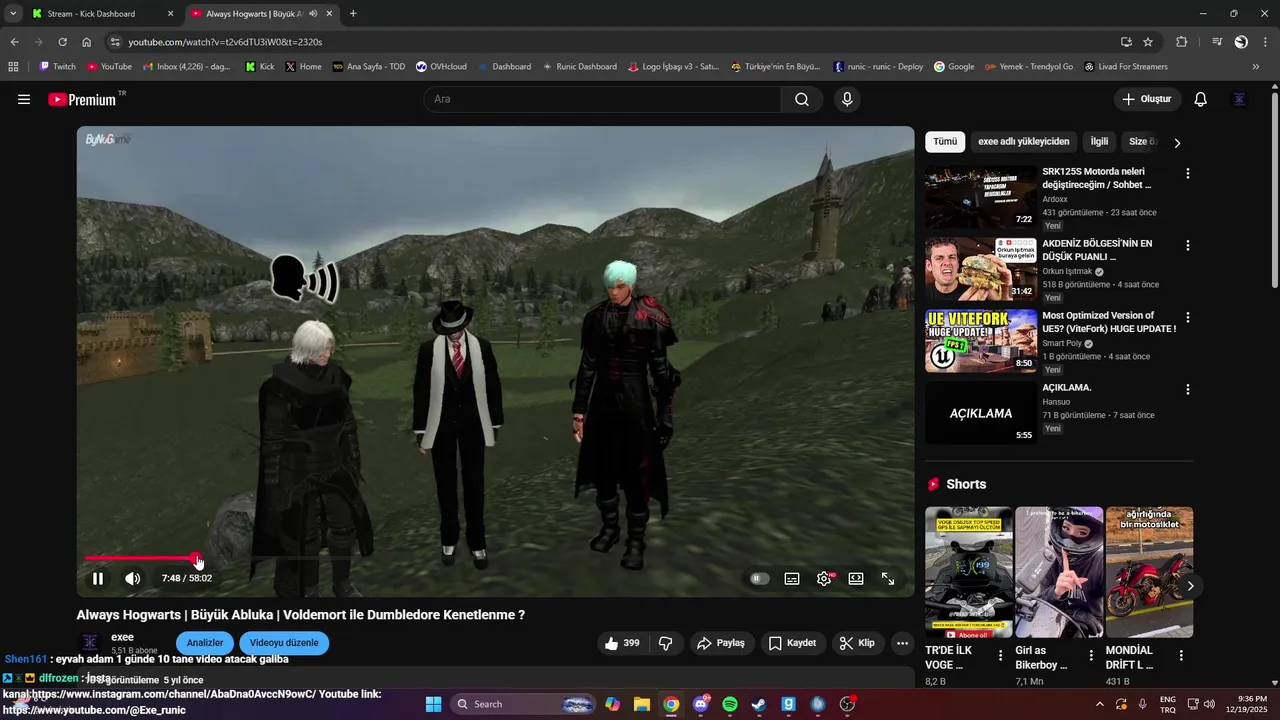Image resolution: width=1280 pixels, height=720 pixels.
Task: Mute the video with the speaker icon
Action: click(x=132, y=578)
